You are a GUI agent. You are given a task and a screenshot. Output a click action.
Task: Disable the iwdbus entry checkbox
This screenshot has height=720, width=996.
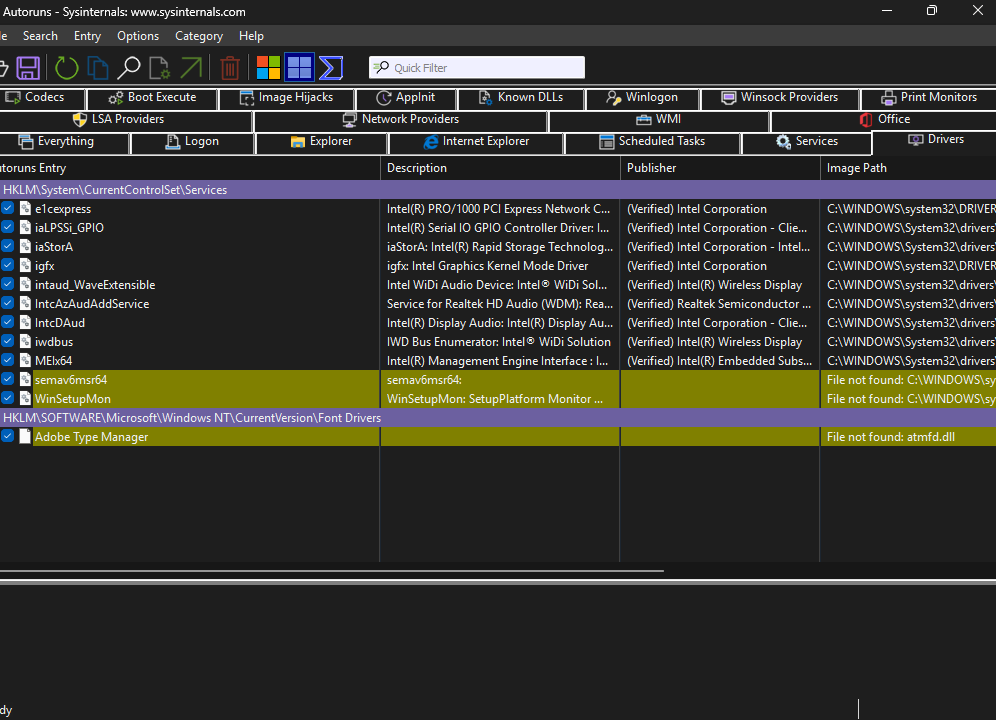[x=8, y=341]
